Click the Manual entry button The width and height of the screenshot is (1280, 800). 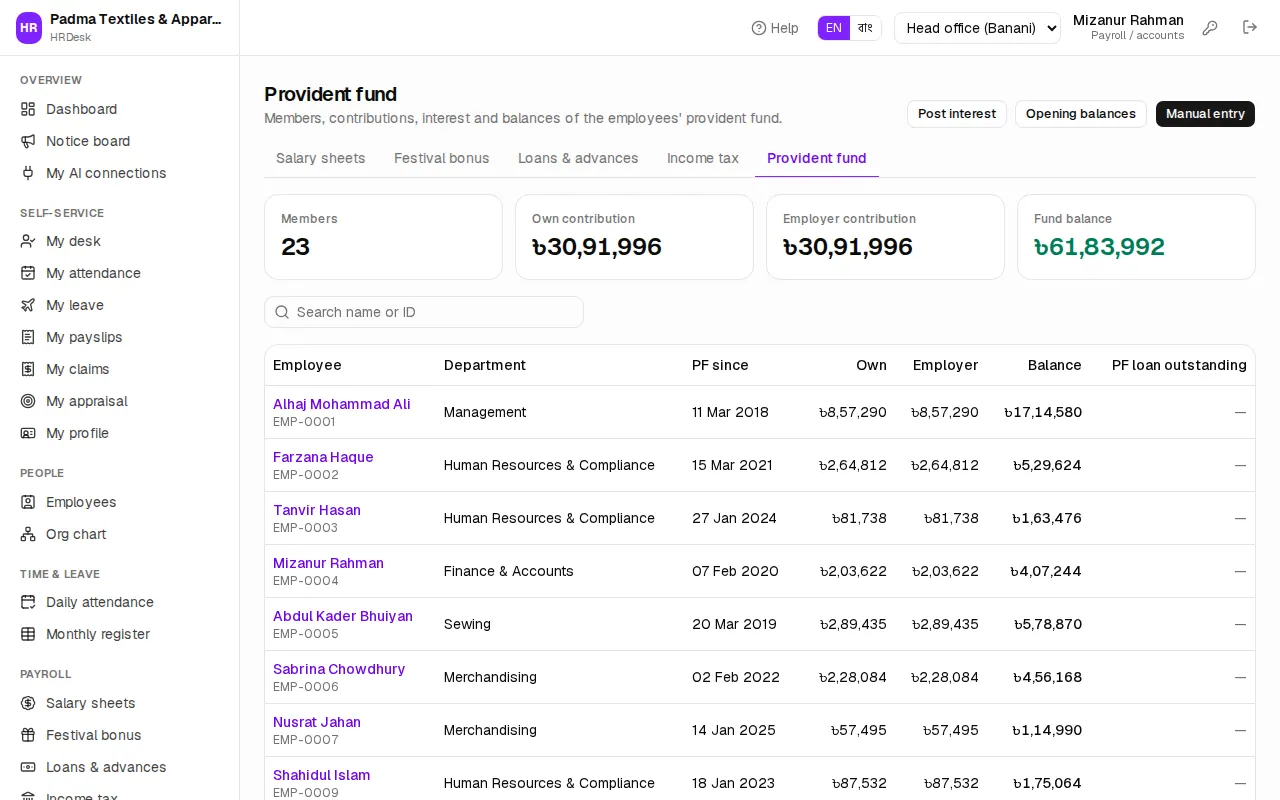[1205, 114]
